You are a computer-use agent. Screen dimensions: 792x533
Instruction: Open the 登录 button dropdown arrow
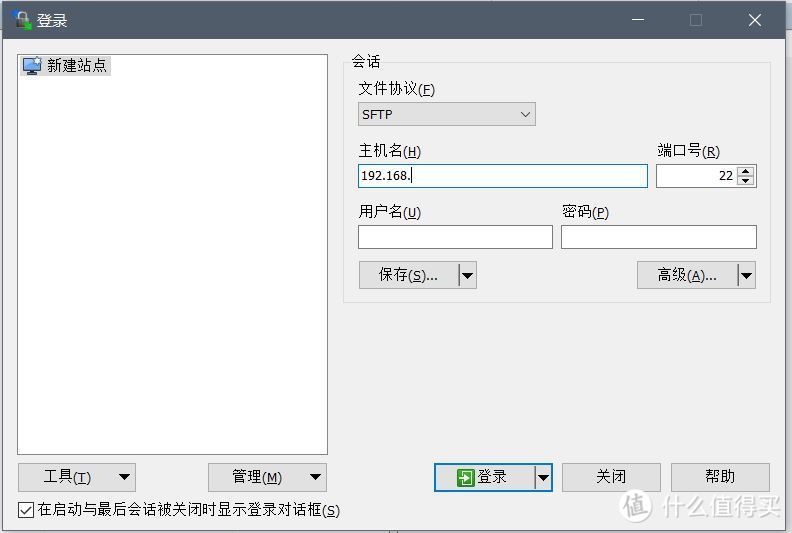point(543,478)
